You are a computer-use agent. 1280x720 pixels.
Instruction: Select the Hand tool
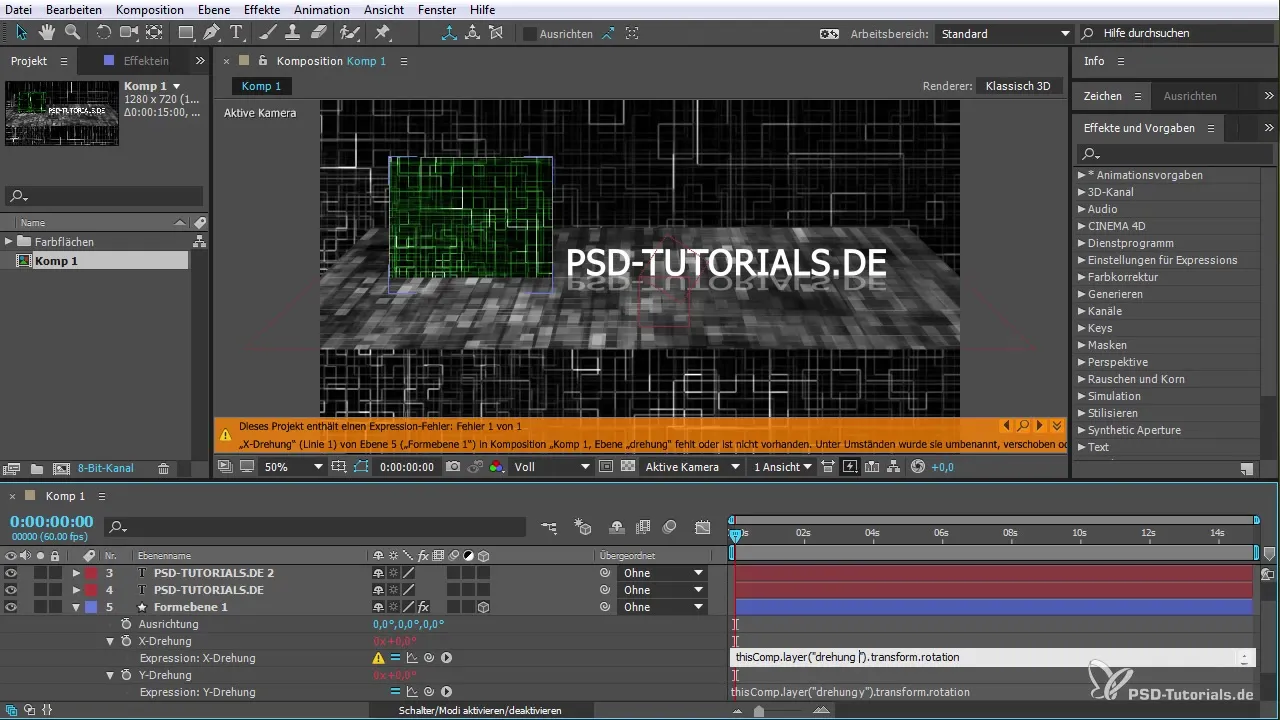tap(46, 33)
